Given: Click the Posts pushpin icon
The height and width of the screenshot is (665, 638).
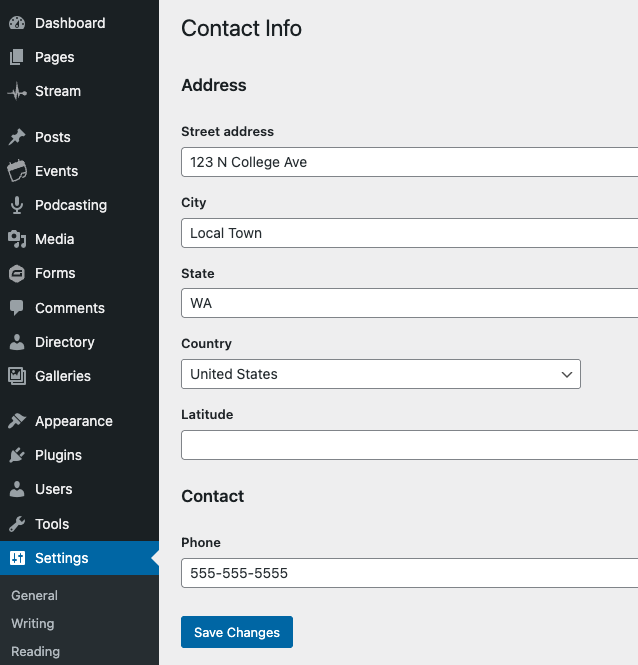Looking at the screenshot, I should pyautogui.click(x=17, y=137).
